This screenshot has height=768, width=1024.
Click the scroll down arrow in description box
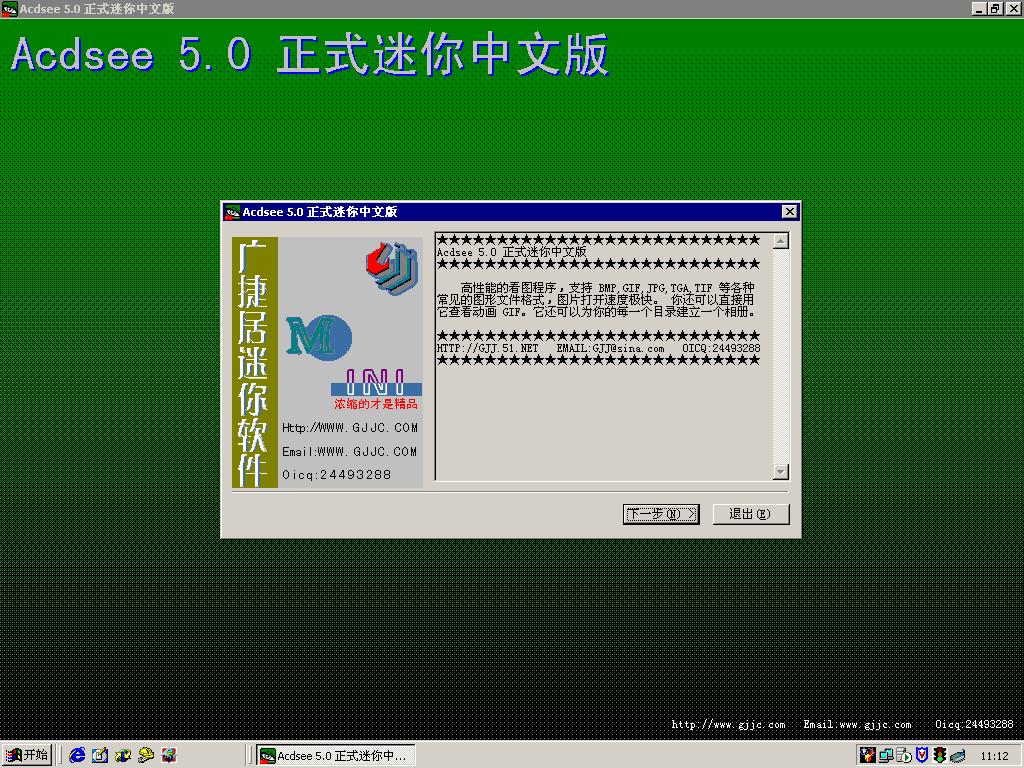point(780,472)
